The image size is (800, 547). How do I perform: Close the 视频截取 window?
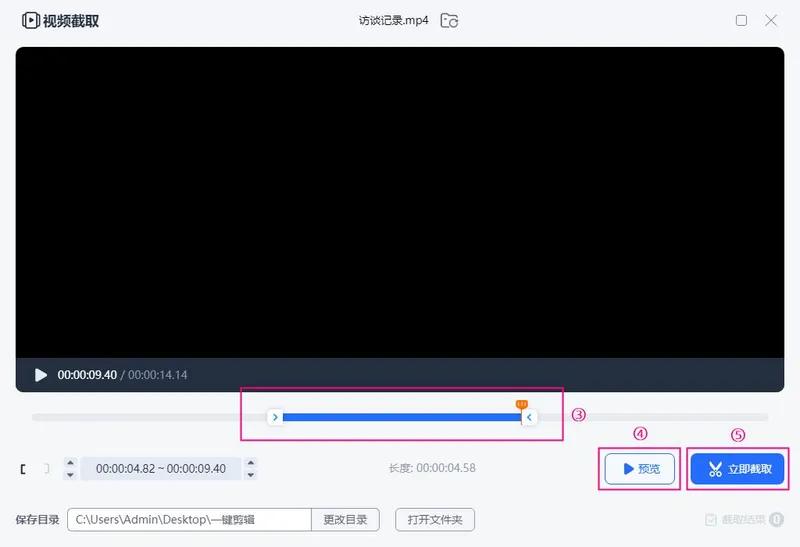coord(771,20)
